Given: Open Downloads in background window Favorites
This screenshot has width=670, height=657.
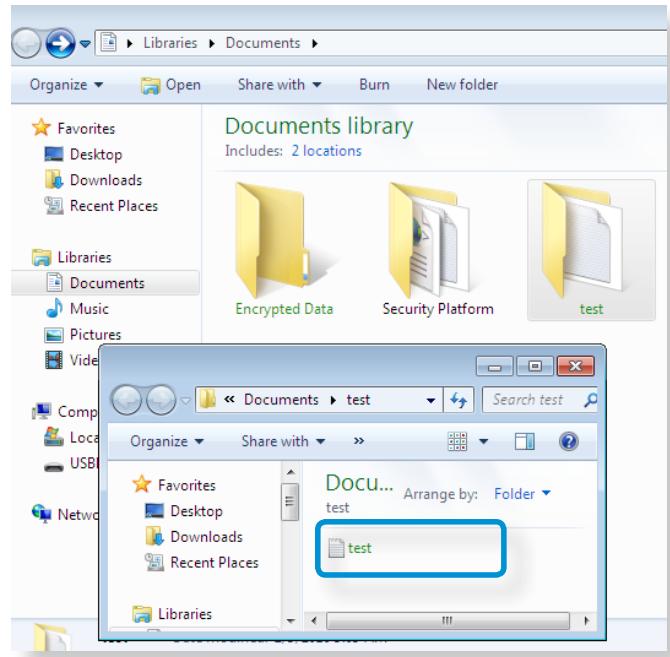Looking at the screenshot, I should (93, 180).
